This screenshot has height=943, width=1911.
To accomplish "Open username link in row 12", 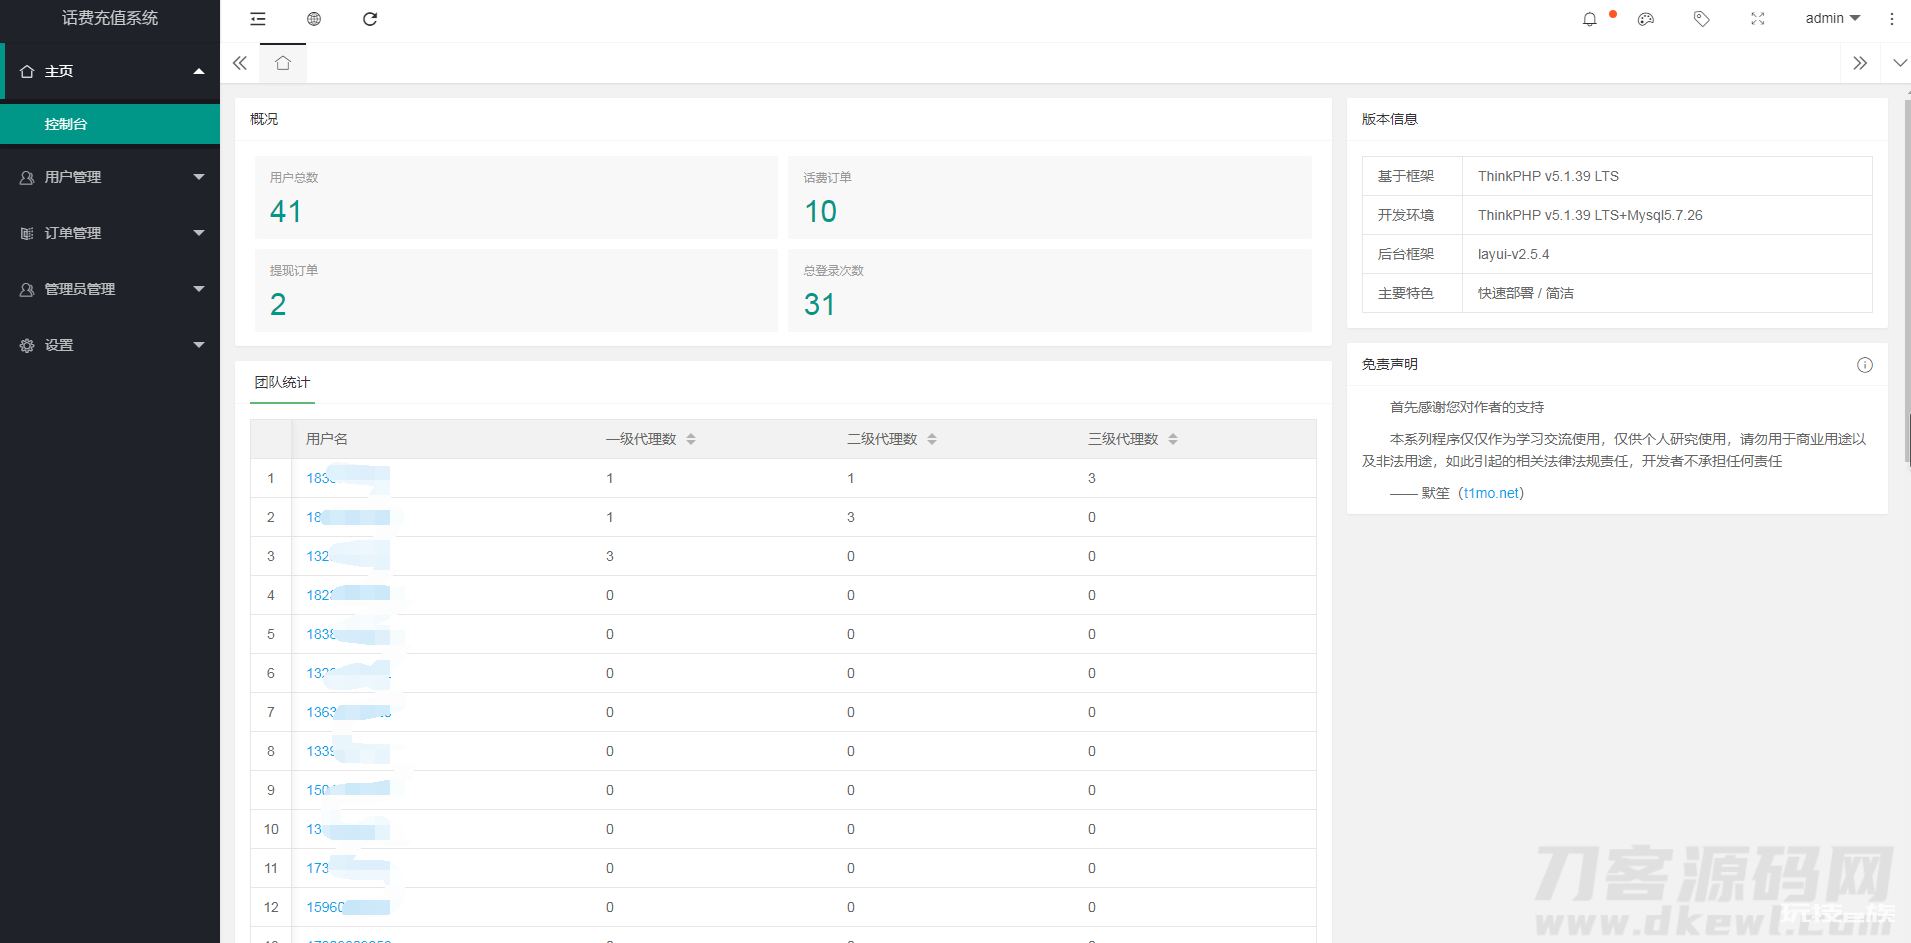I will point(348,907).
